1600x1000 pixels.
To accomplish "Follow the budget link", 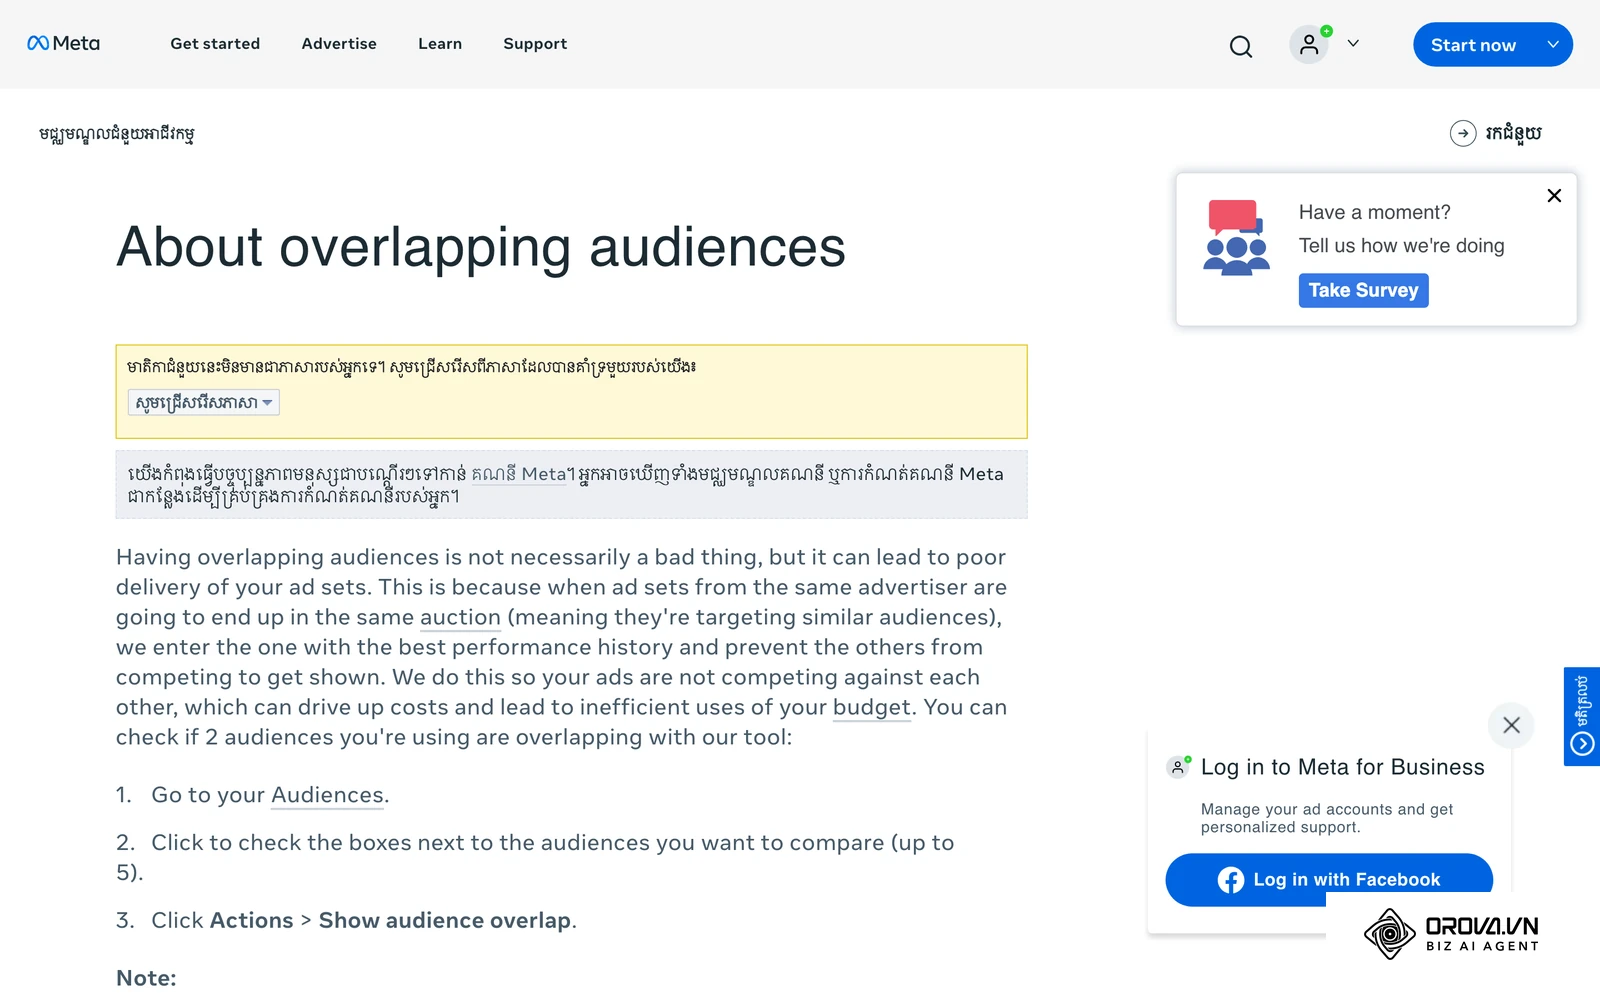I will tap(871, 707).
